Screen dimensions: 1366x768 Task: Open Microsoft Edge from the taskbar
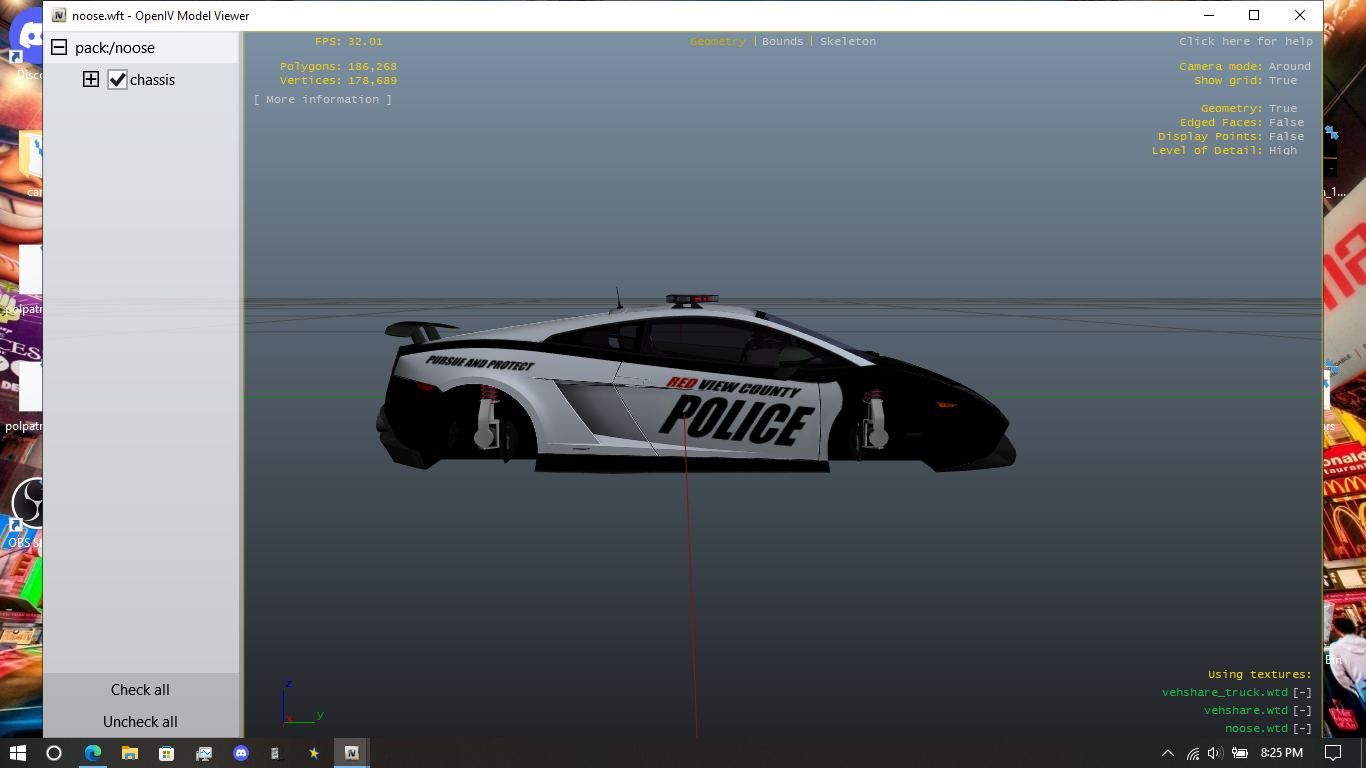point(93,753)
